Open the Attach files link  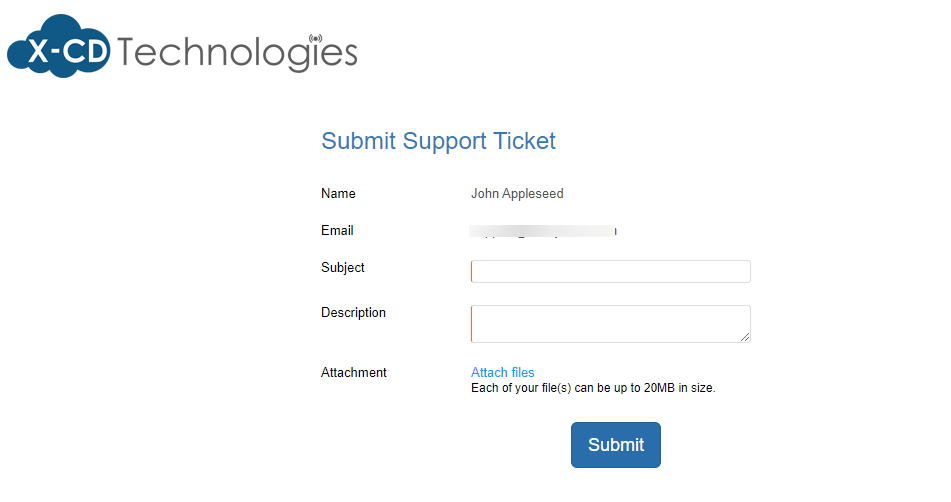(x=502, y=372)
